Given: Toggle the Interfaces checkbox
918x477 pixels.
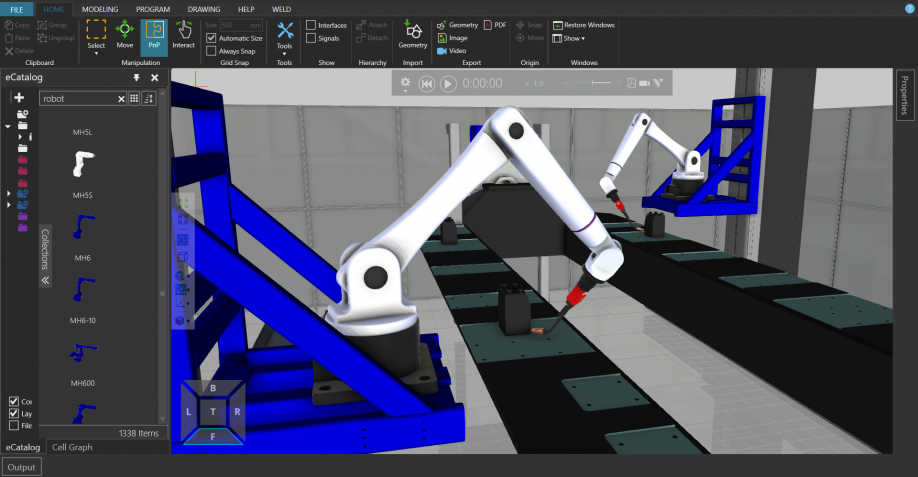Looking at the screenshot, I should tap(311, 25).
